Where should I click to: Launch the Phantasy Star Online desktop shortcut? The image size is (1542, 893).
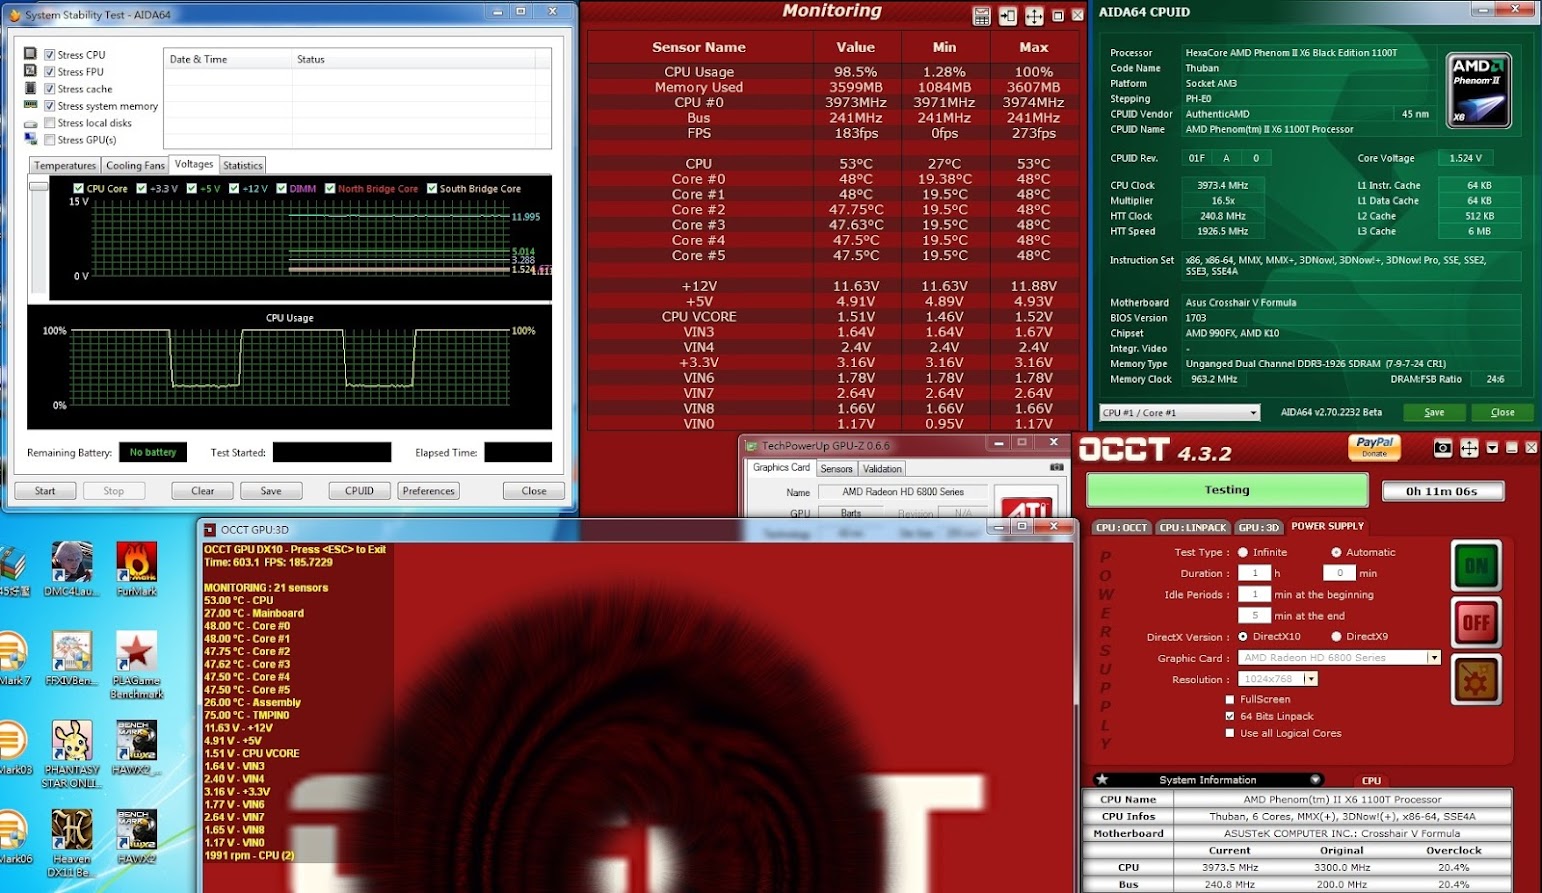point(71,754)
